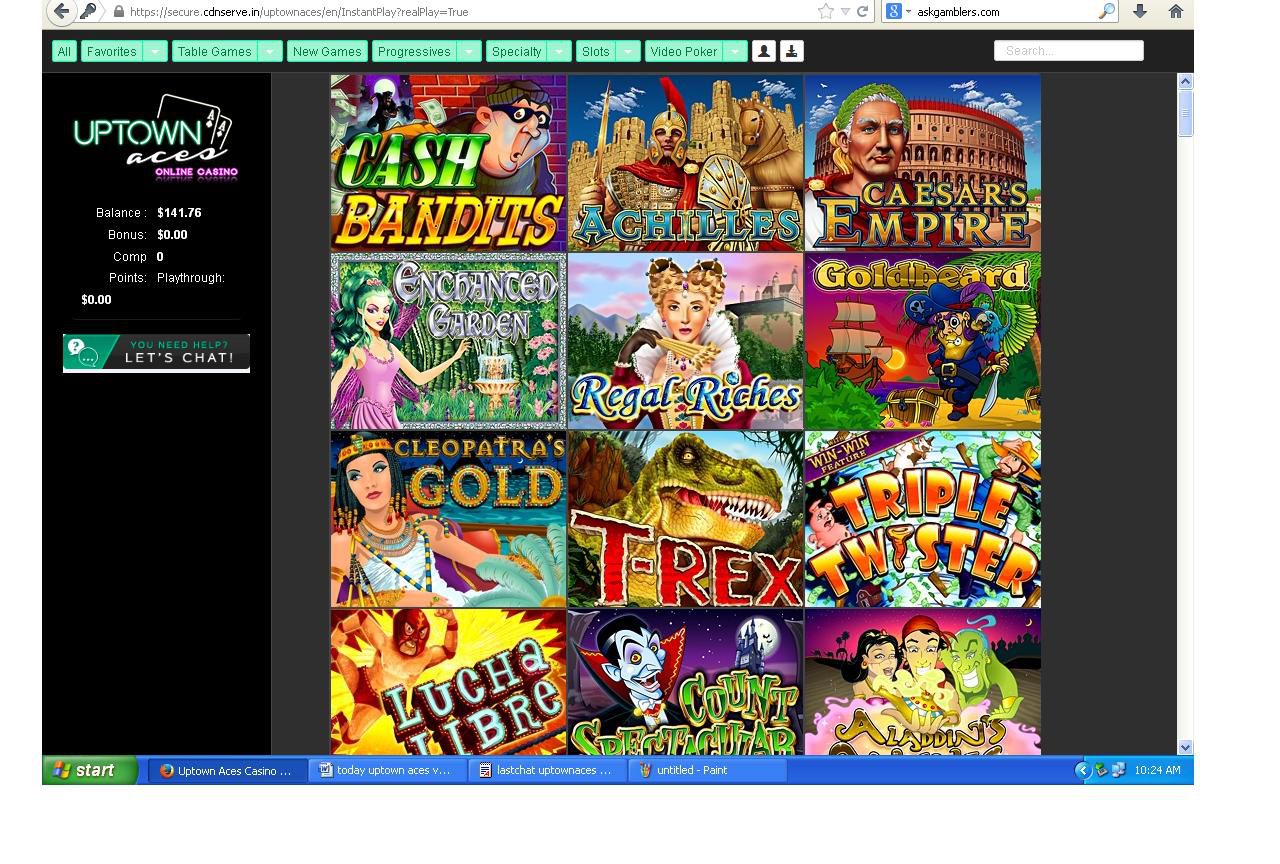Expand the Table Games dropdown arrow
The height and width of the screenshot is (864, 1280).
[270, 51]
